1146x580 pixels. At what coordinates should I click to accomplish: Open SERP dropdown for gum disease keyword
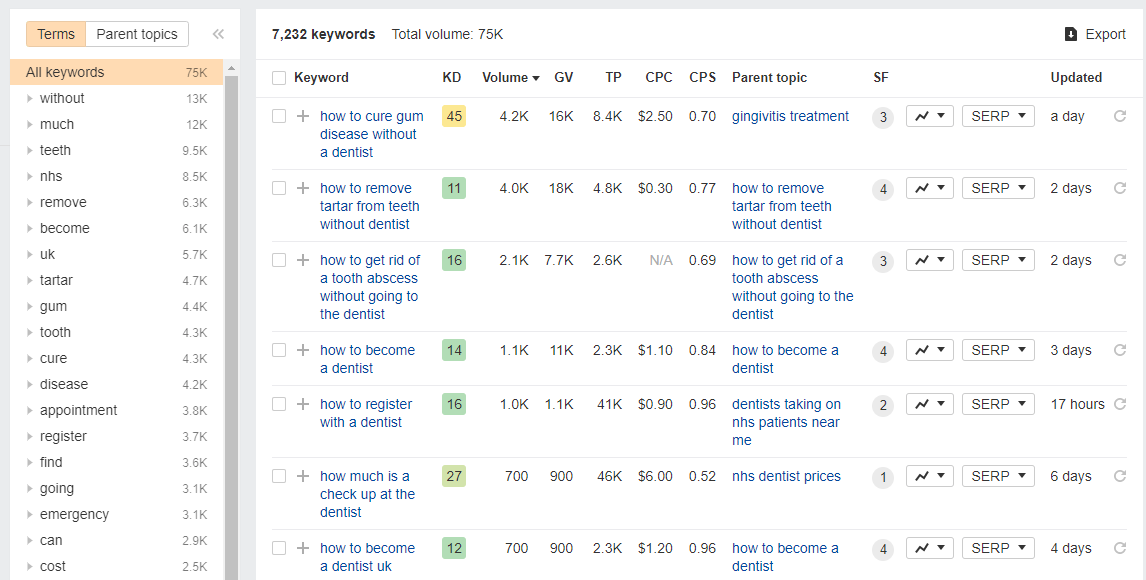(998, 116)
